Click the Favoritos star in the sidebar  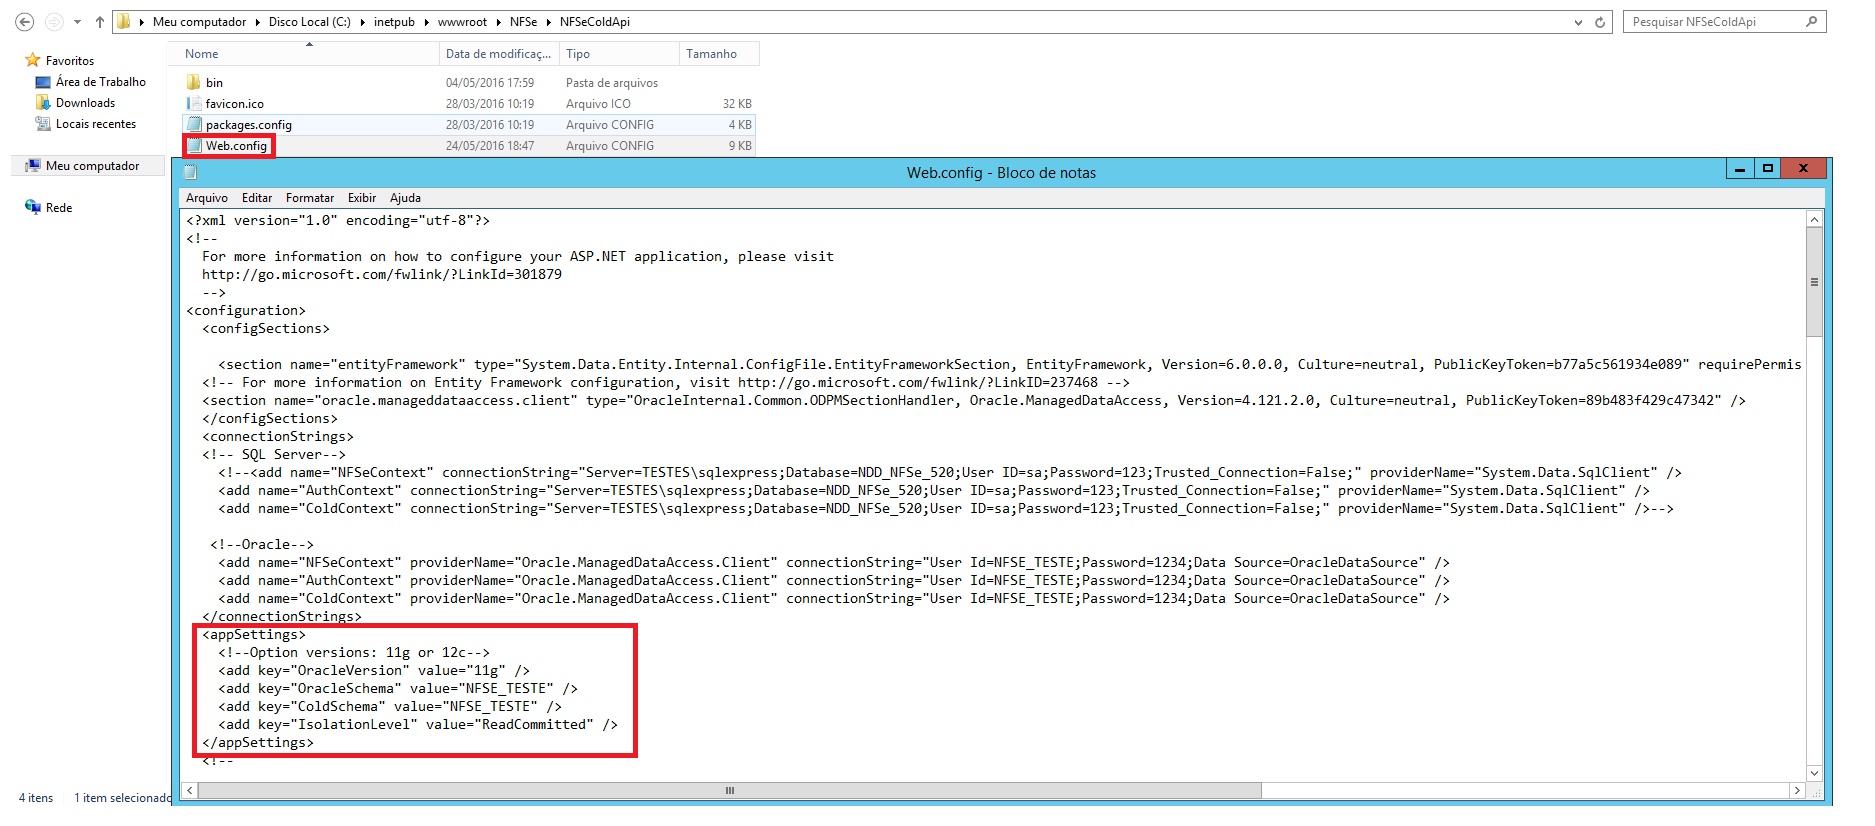[33, 61]
